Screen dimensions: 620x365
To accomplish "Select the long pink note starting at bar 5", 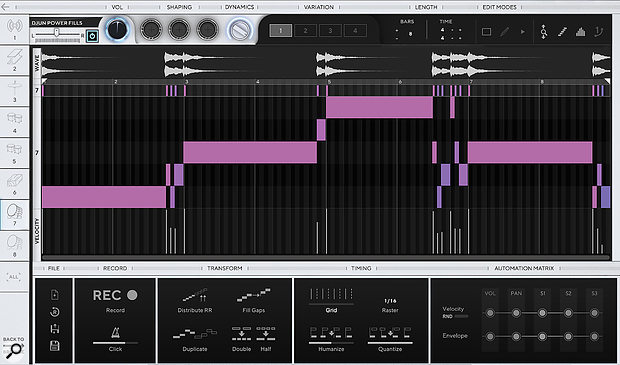I will point(380,107).
